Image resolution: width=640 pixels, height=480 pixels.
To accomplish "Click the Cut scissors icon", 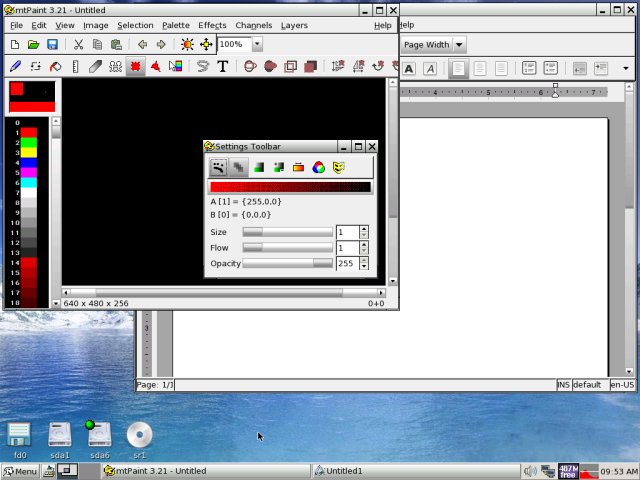I will [x=77, y=45].
